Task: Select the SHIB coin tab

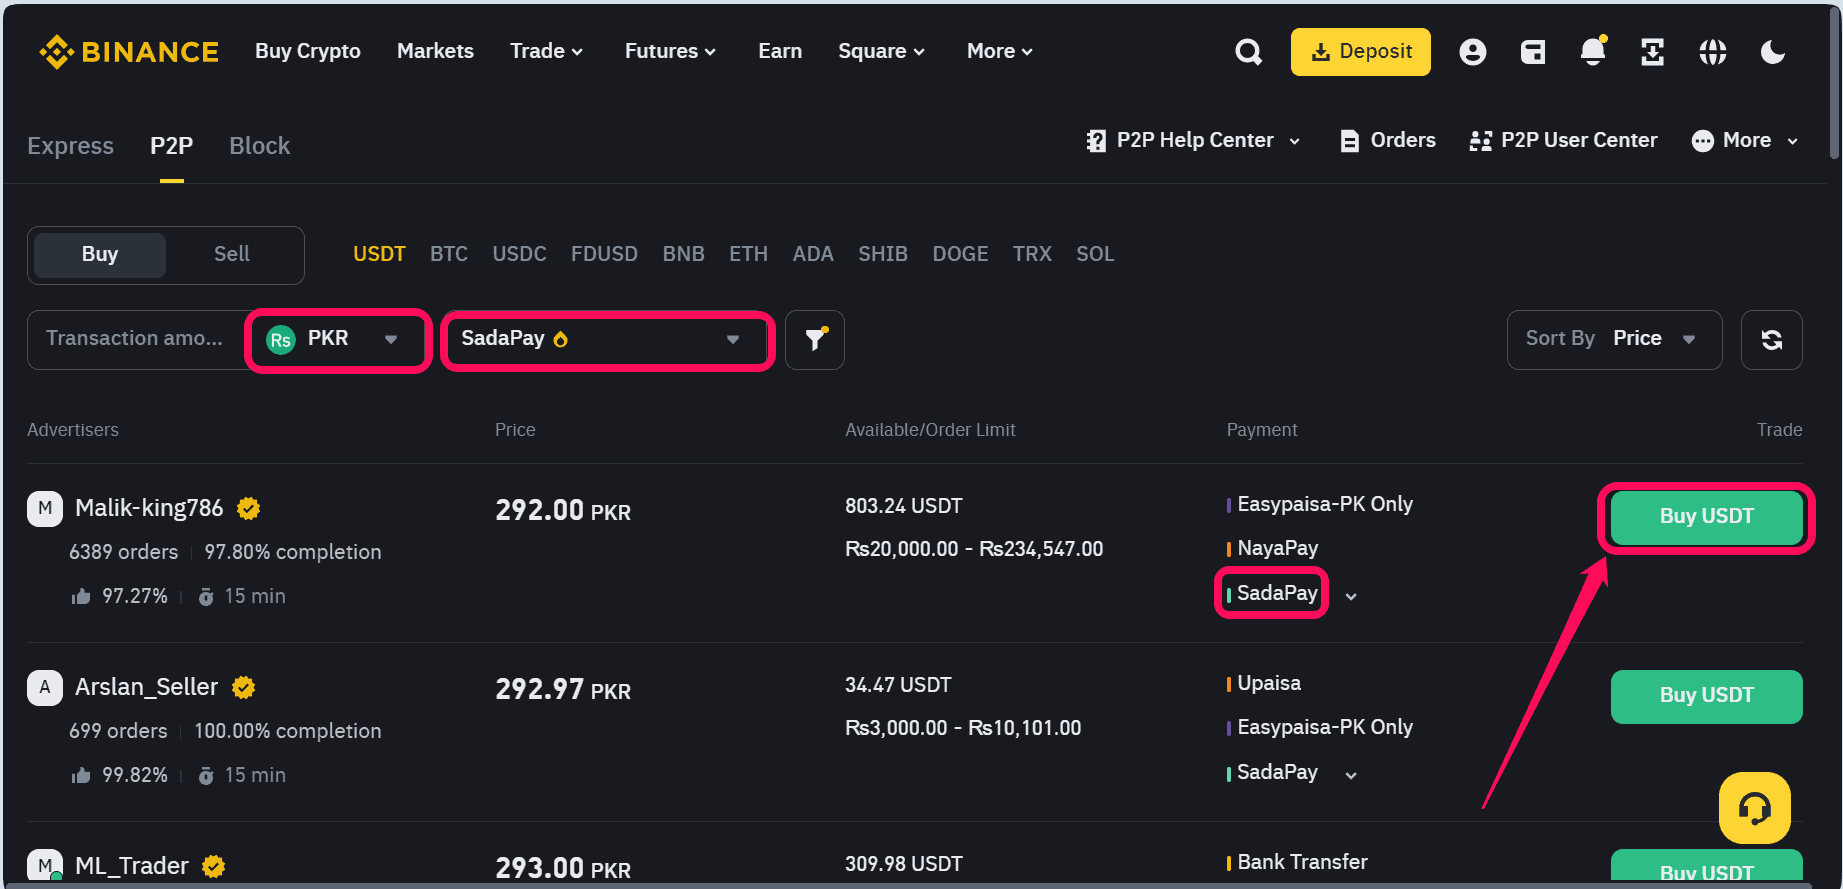Action: [883, 254]
